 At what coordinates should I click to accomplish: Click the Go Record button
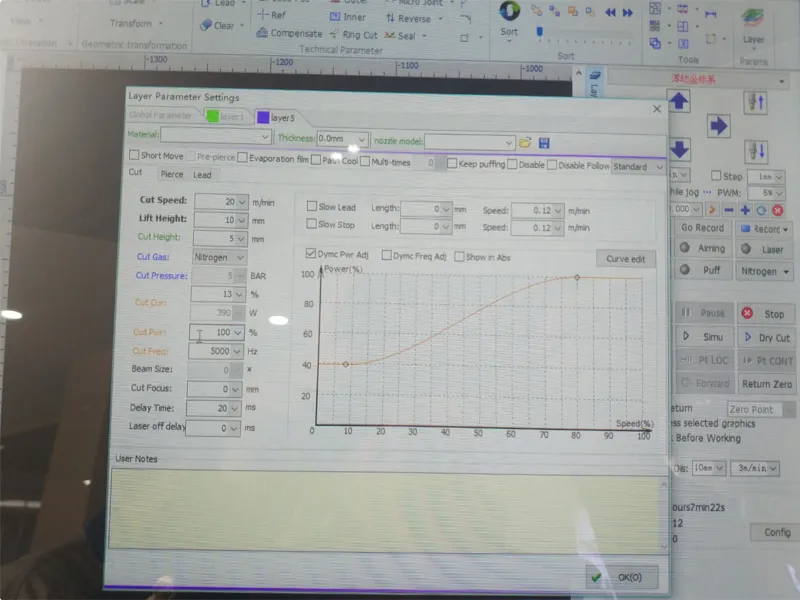[703, 228]
